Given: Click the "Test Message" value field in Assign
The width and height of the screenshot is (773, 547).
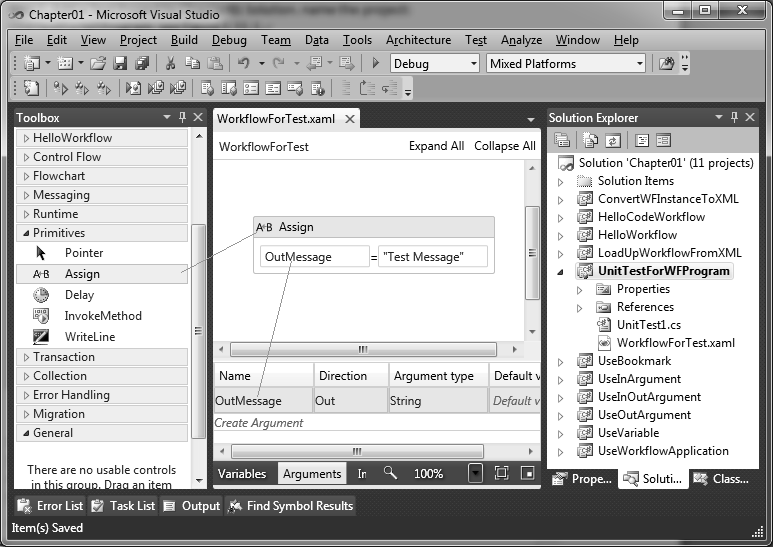Looking at the screenshot, I should click(x=433, y=256).
